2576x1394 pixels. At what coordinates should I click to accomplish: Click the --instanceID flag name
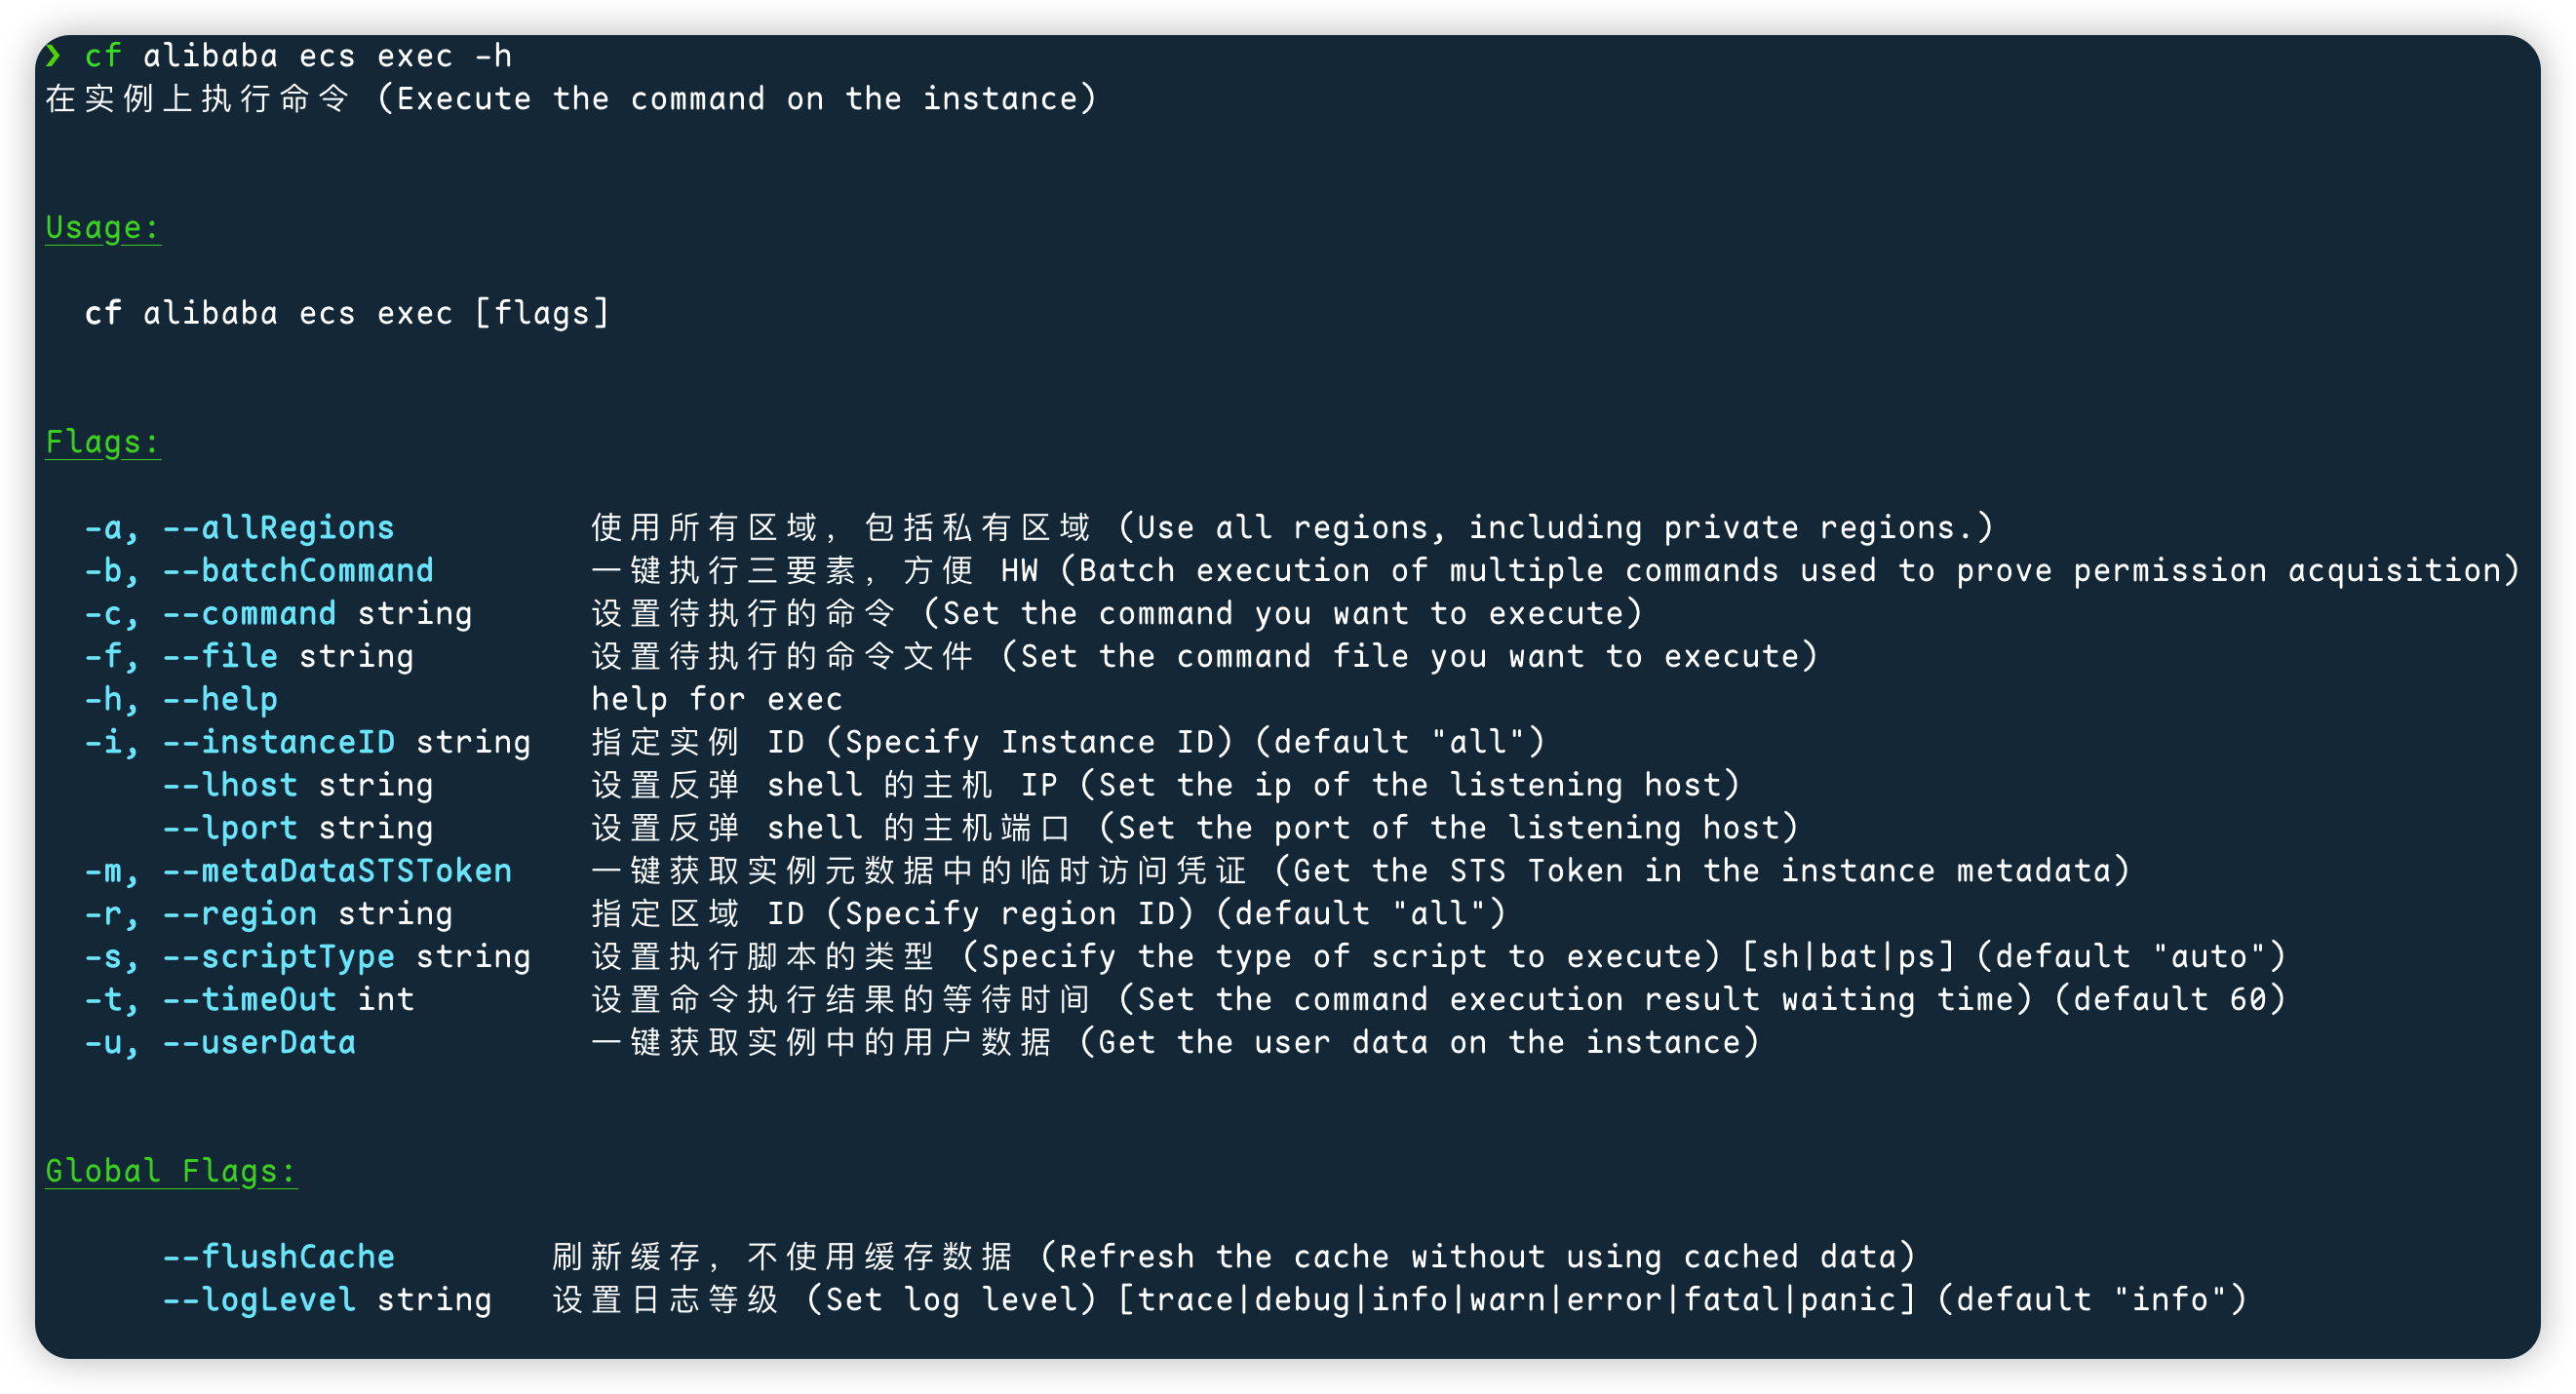click(x=278, y=742)
